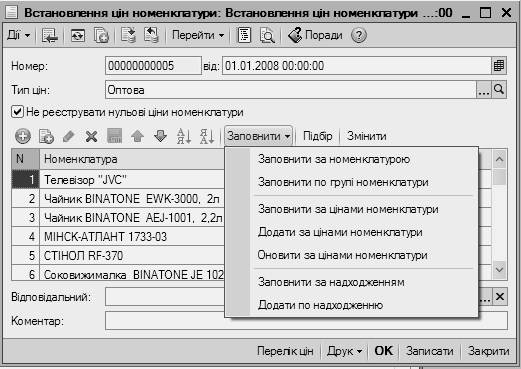Click the edit row pencil icon
The image size is (521, 369).
(x=69, y=136)
